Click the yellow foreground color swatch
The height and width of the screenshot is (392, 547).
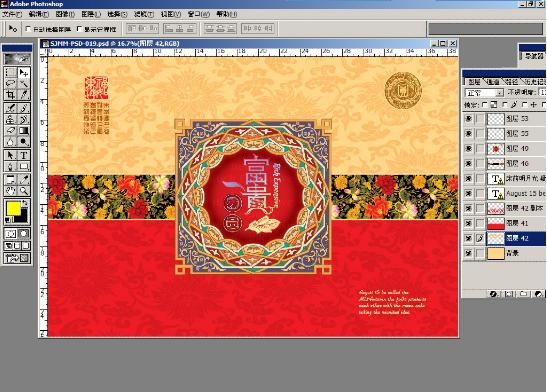click(x=14, y=209)
